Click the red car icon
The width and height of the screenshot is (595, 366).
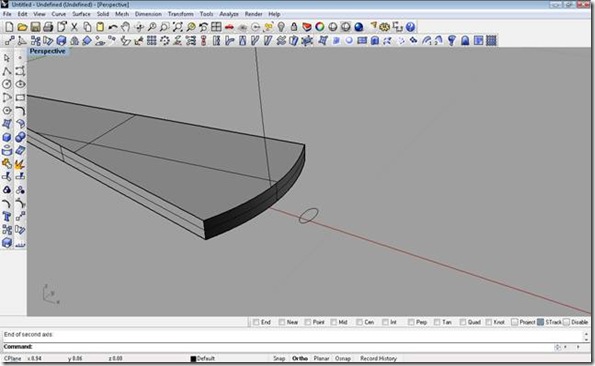[229, 27]
